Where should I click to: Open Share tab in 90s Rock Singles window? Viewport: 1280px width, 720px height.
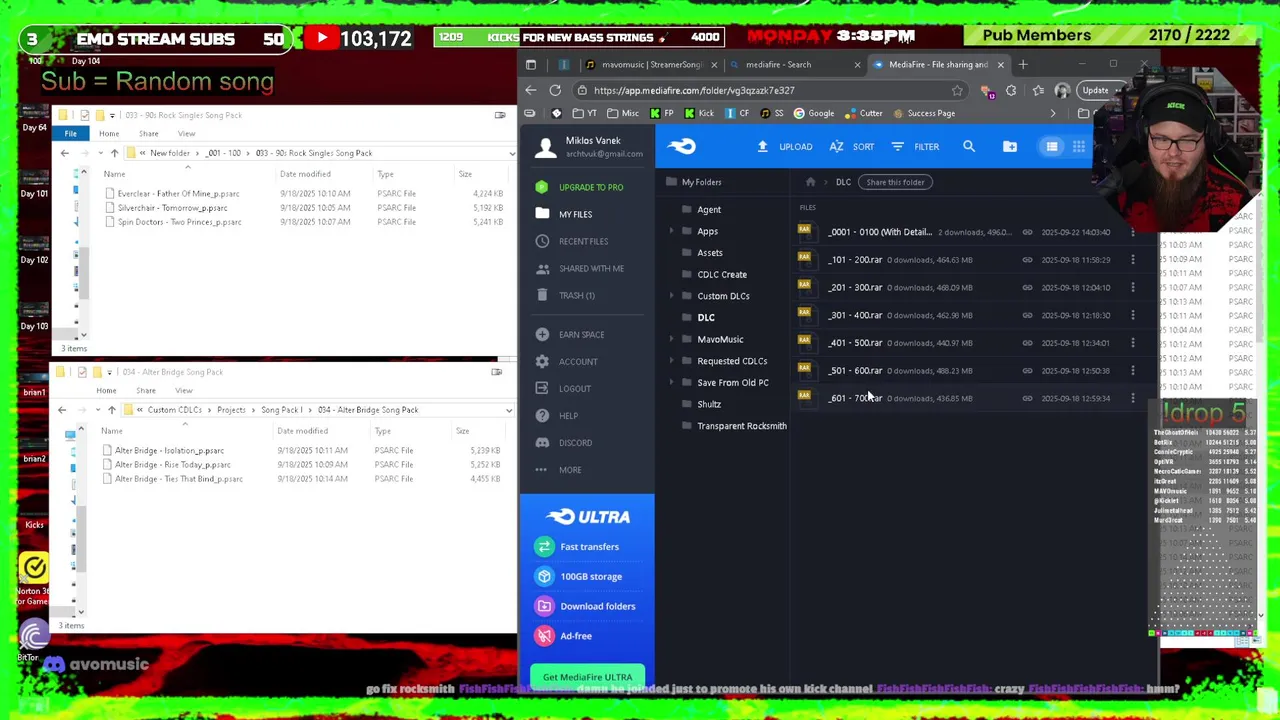[x=148, y=133]
